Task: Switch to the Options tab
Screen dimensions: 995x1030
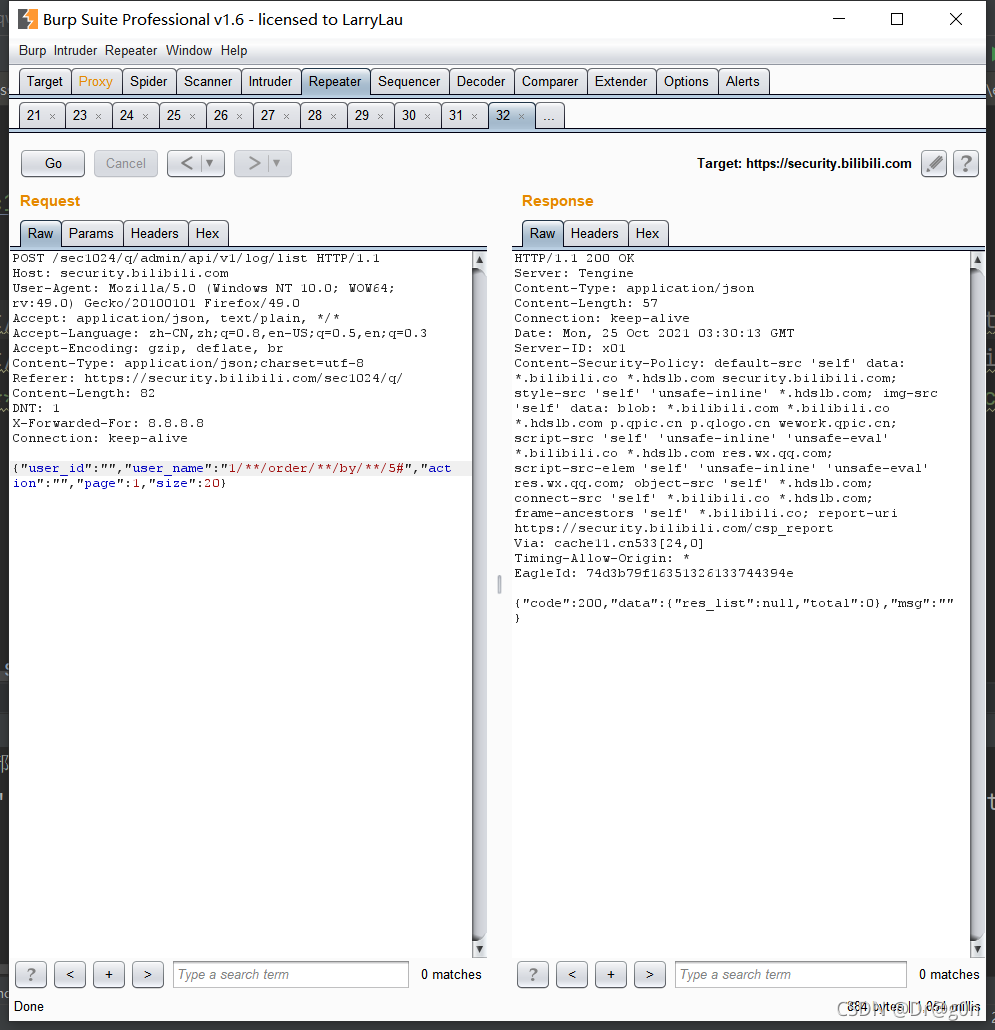Action: click(x=686, y=81)
